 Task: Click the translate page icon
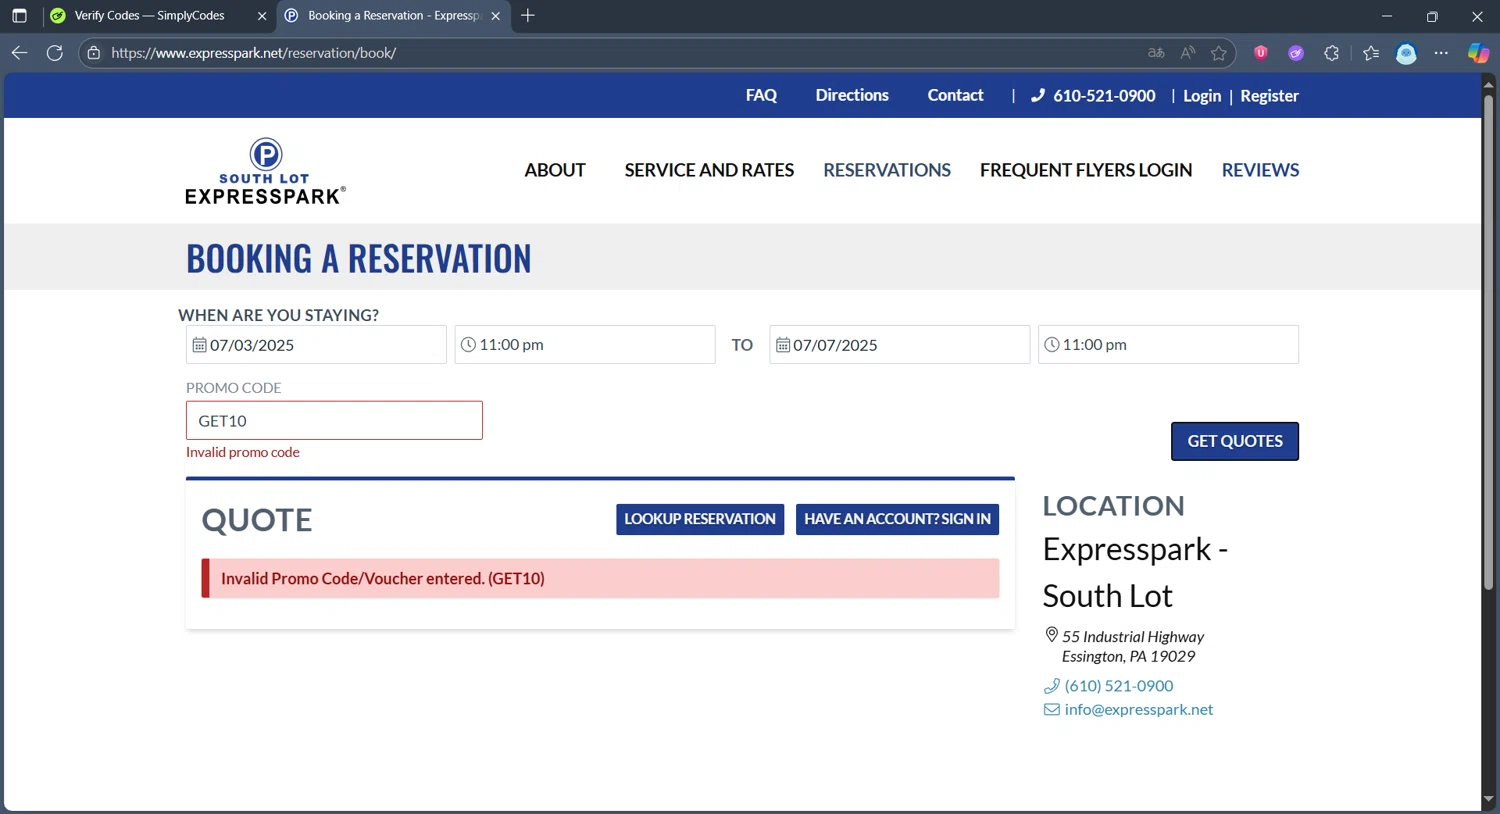click(1156, 53)
